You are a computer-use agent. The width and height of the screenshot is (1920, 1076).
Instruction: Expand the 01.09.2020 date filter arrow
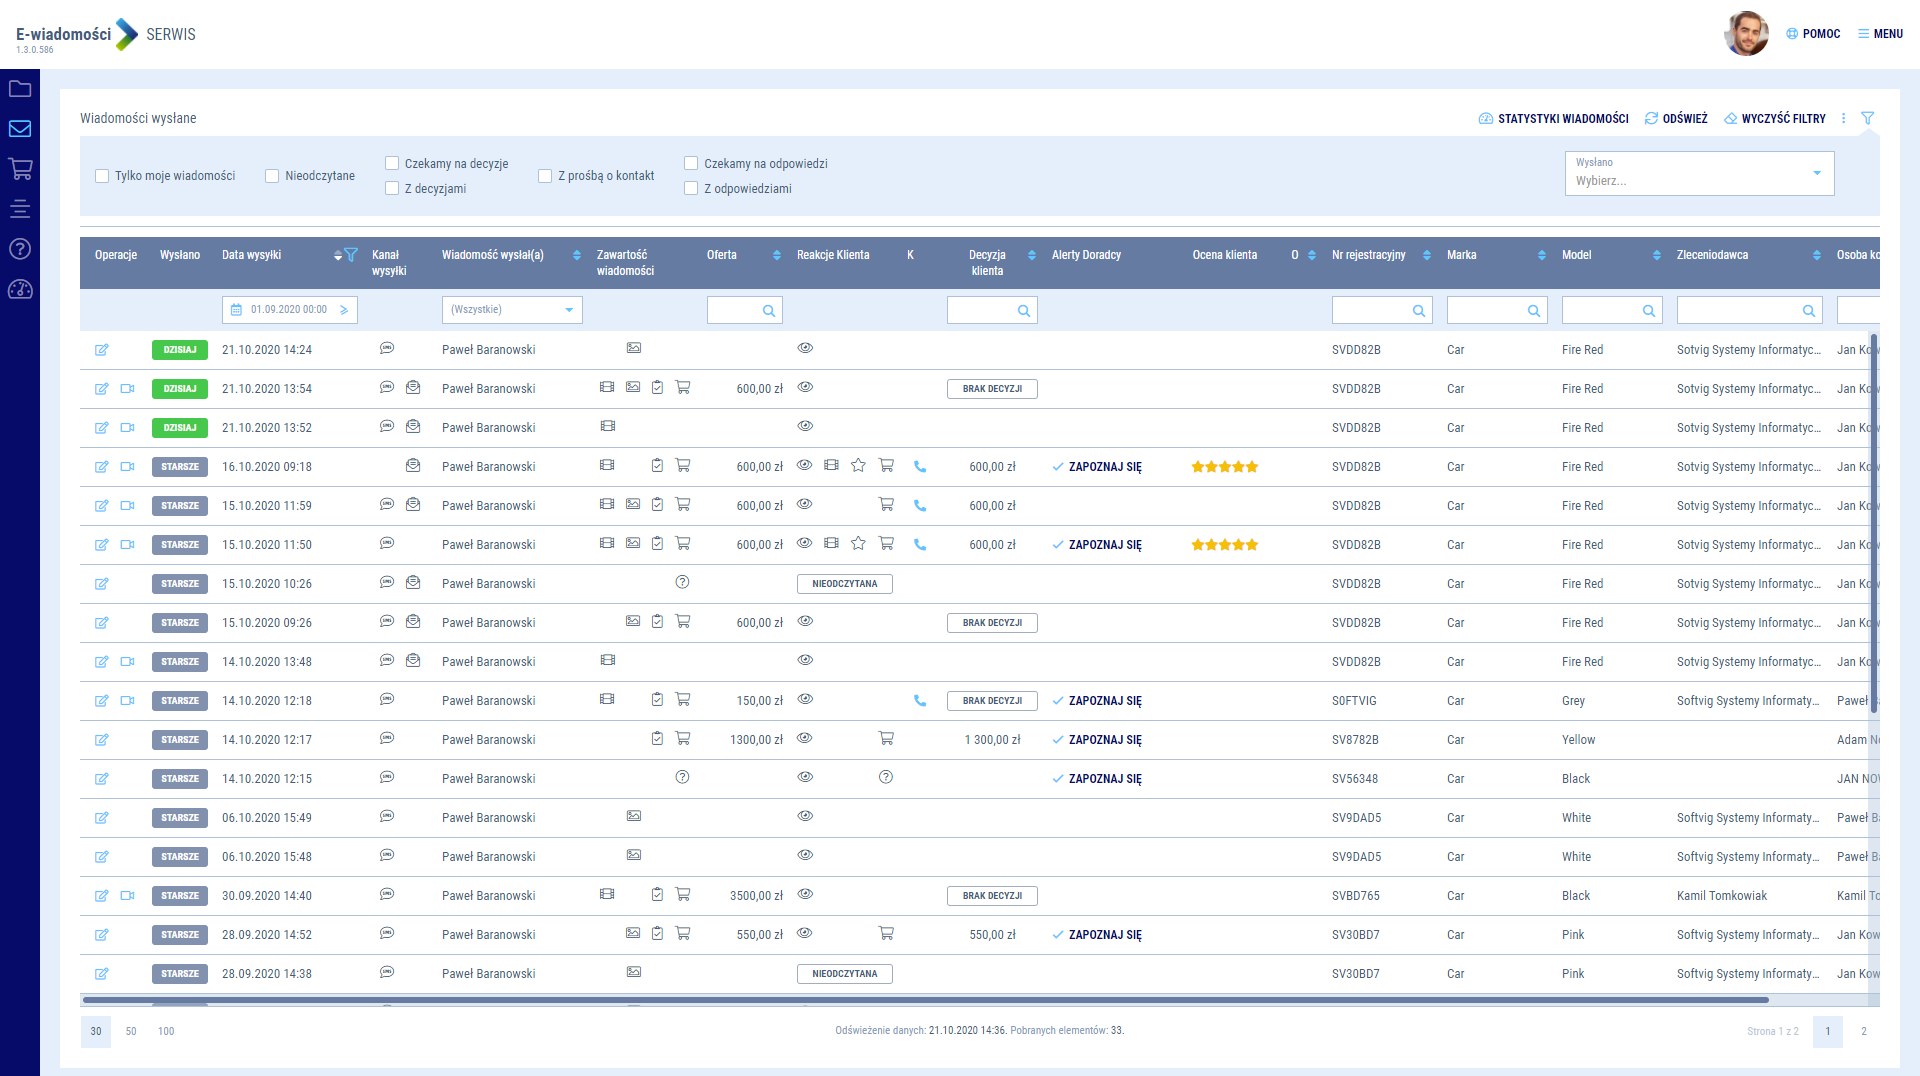(344, 310)
